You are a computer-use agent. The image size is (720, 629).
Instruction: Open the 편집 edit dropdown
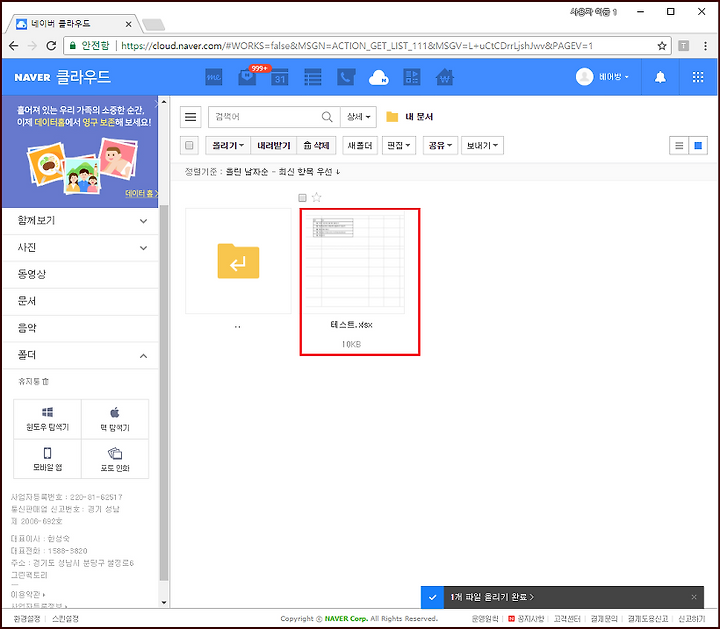[399, 146]
